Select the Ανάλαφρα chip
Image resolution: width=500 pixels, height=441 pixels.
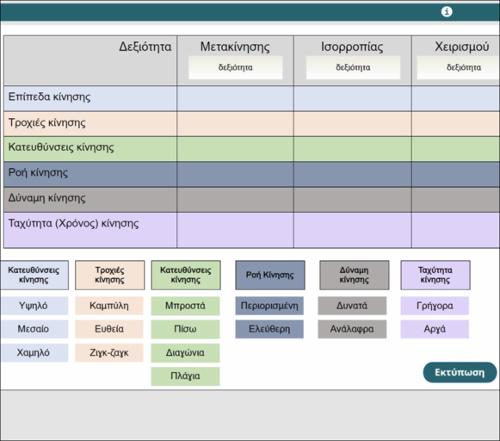[352, 329]
